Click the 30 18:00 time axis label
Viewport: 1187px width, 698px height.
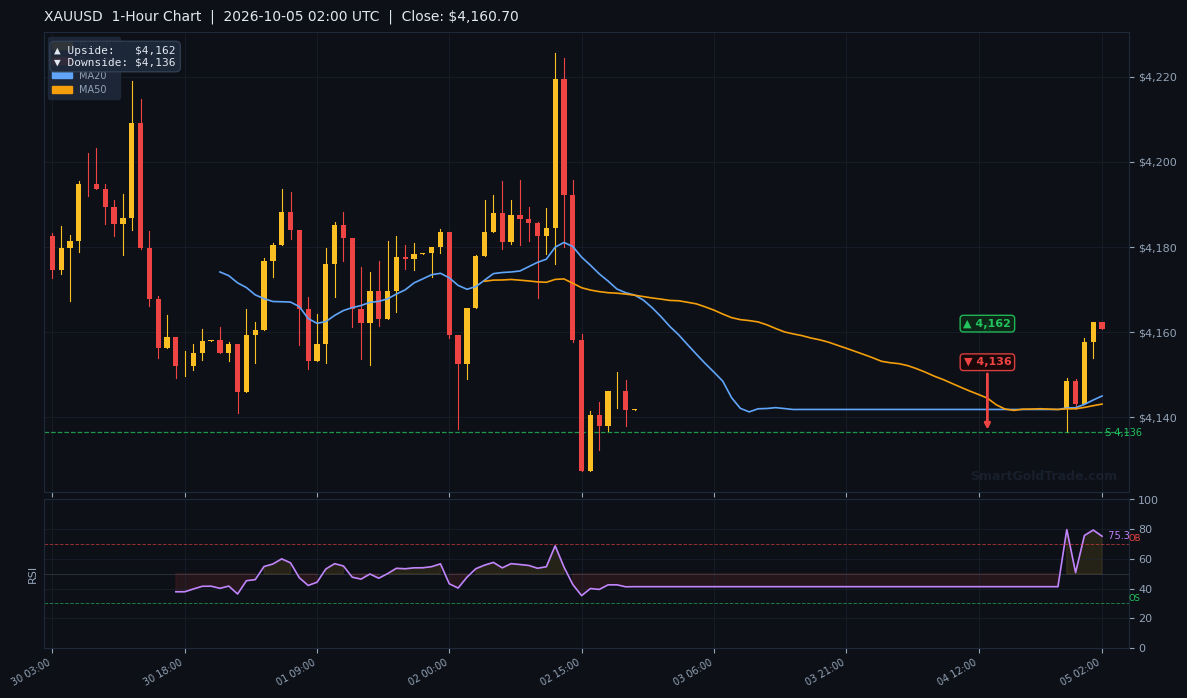tap(164, 672)
